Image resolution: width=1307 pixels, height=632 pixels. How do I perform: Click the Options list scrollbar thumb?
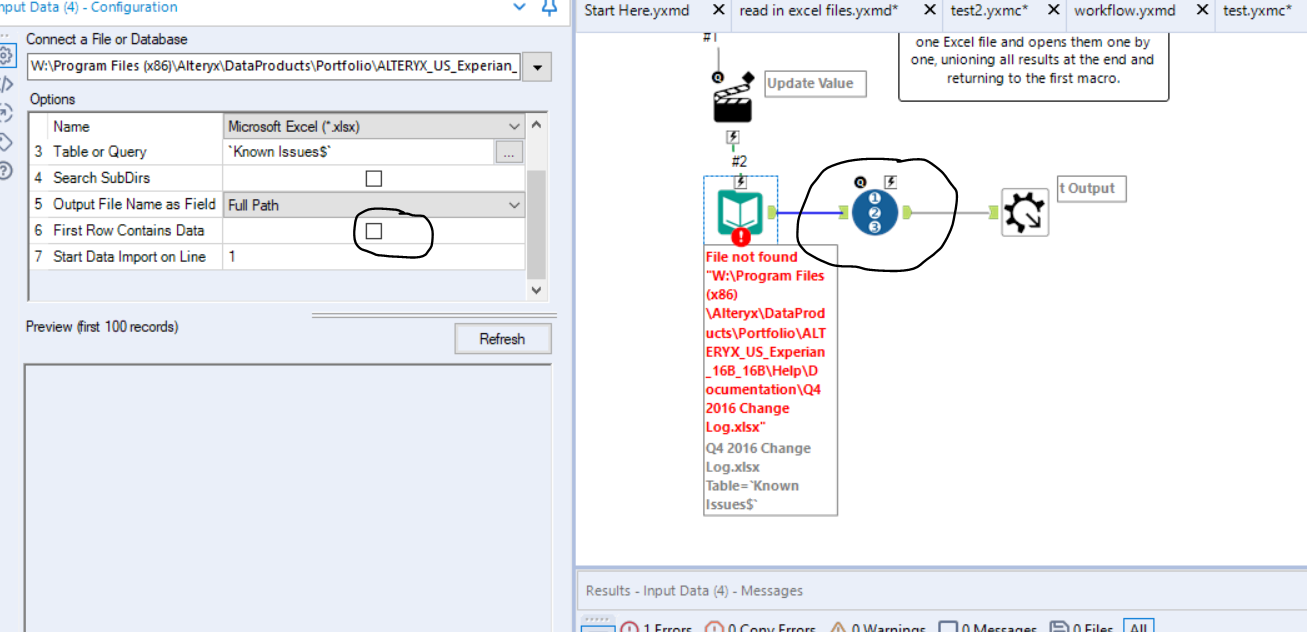click(536, 224)
